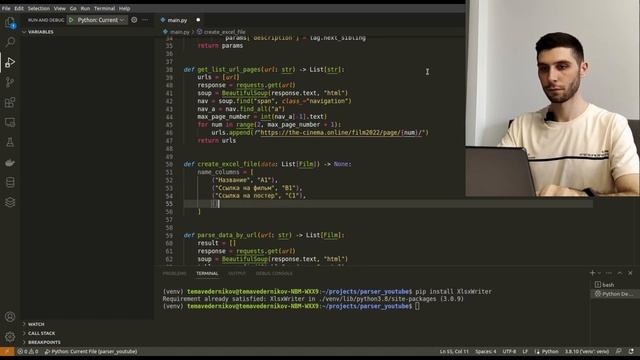Change encoding via UTF-8 status entry
This screenshot has height=360, width=640.
(x=509, y=351)
